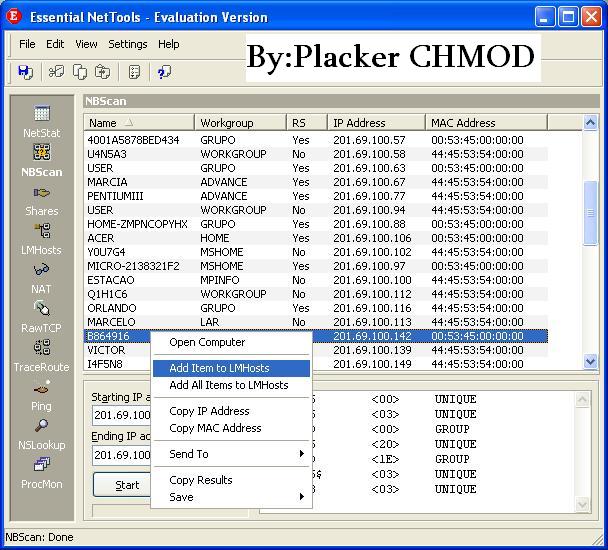Image resolution: width=608 pixels, height=550 pixels.
Task: Open the Edit menu
Action: (55, 44)
